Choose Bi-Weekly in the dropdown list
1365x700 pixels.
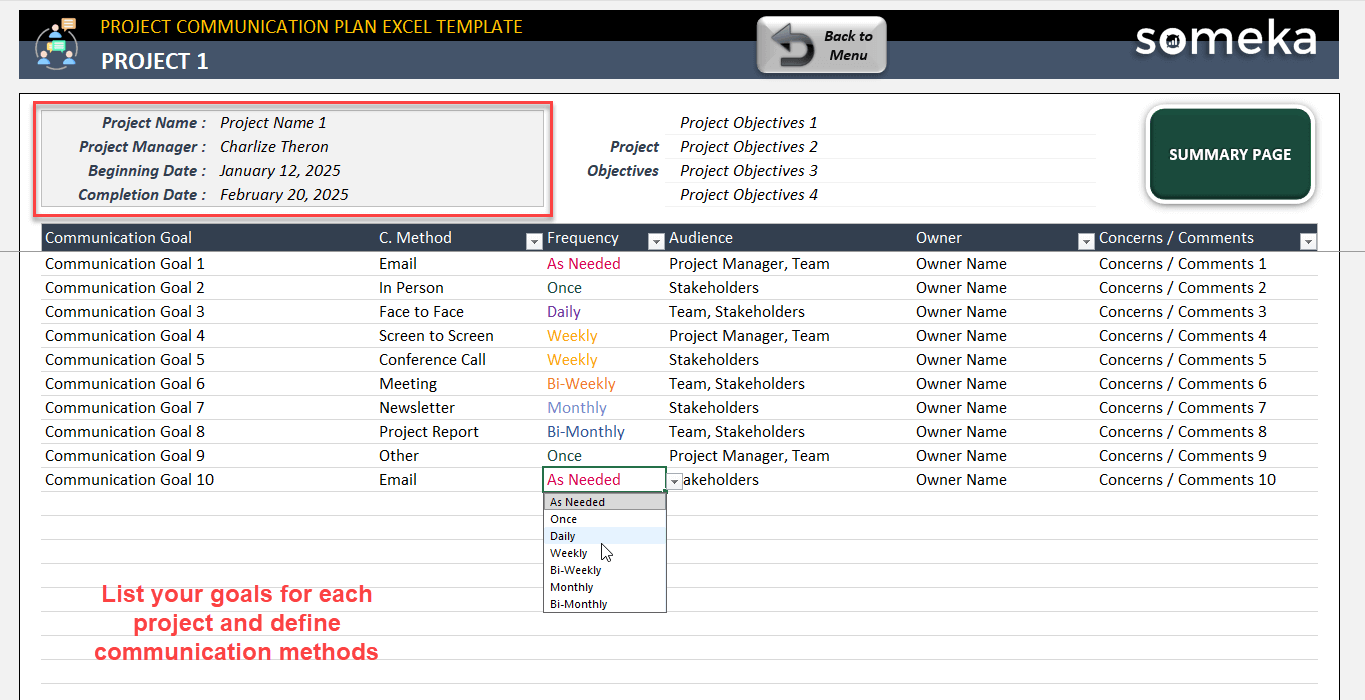(576, 570)
